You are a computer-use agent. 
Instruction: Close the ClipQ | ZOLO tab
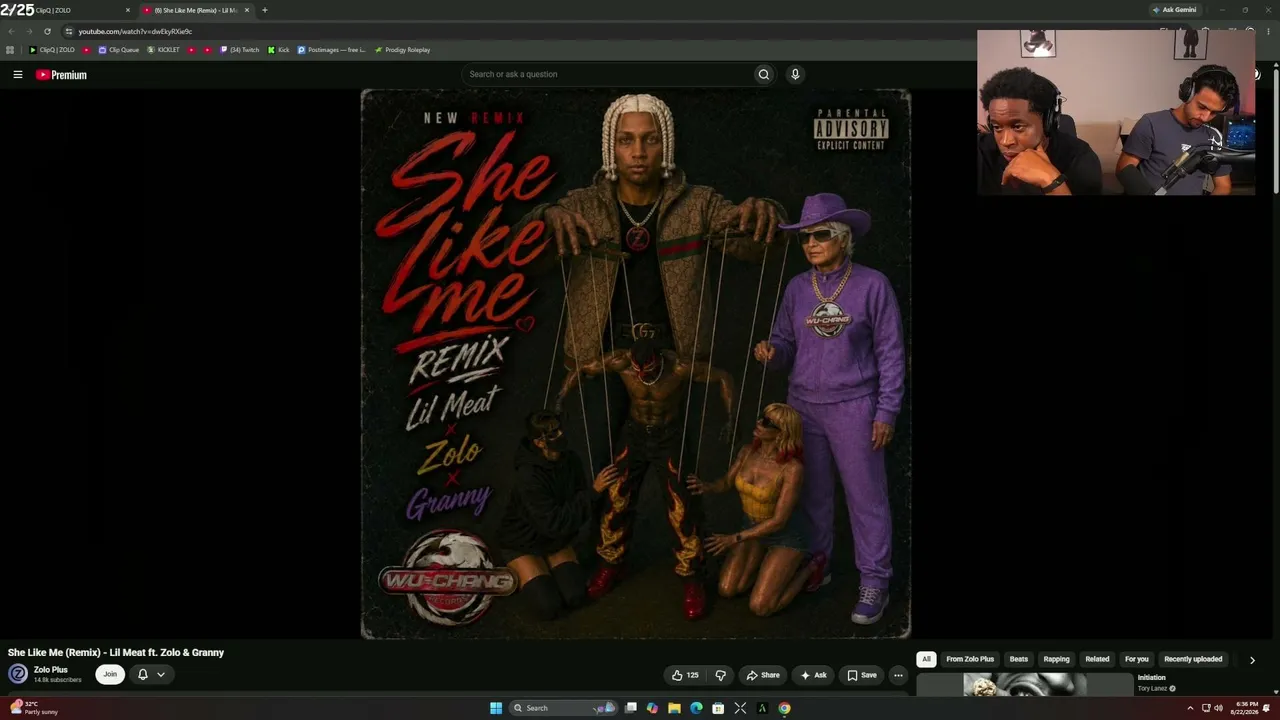click(x=128, y=10)
